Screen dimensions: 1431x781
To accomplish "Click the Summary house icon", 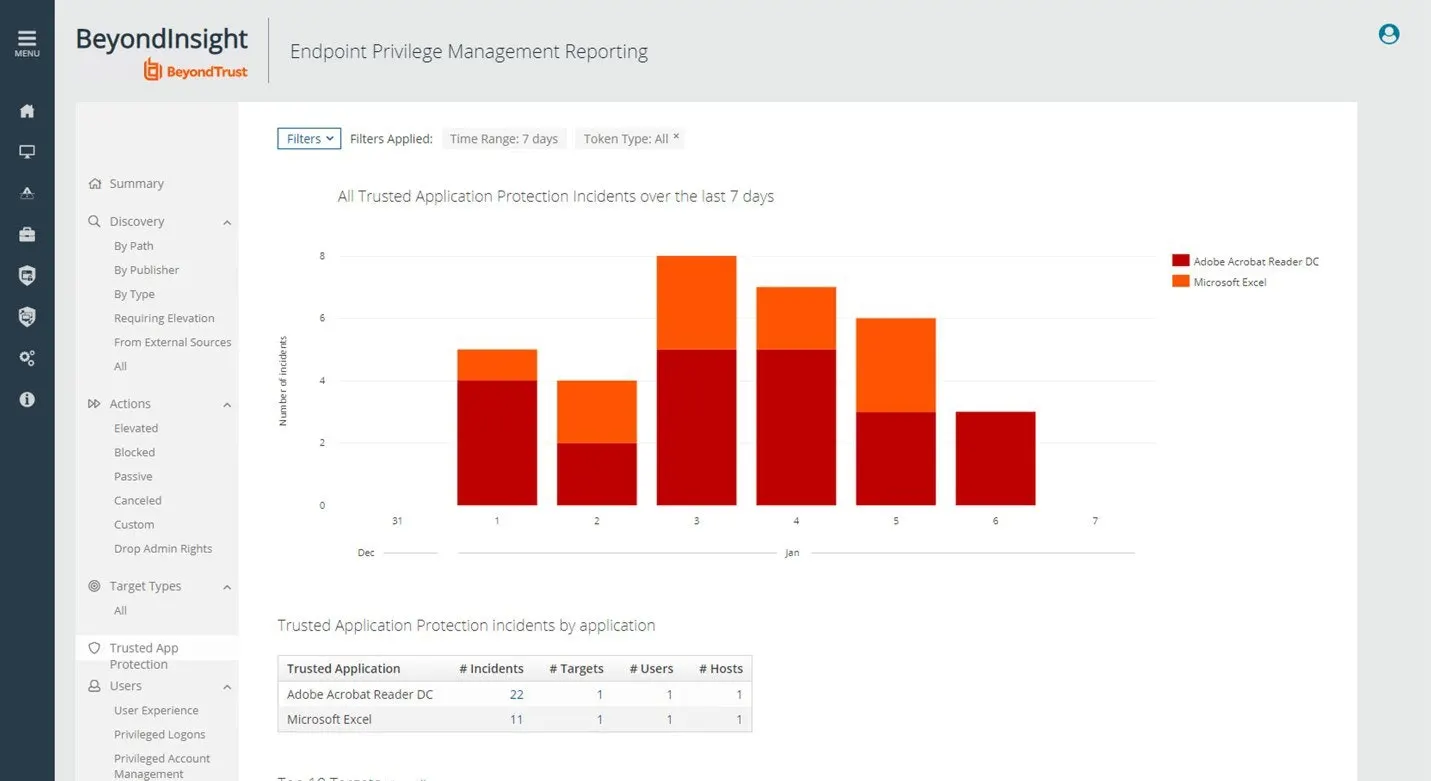I will click(95, 184).
